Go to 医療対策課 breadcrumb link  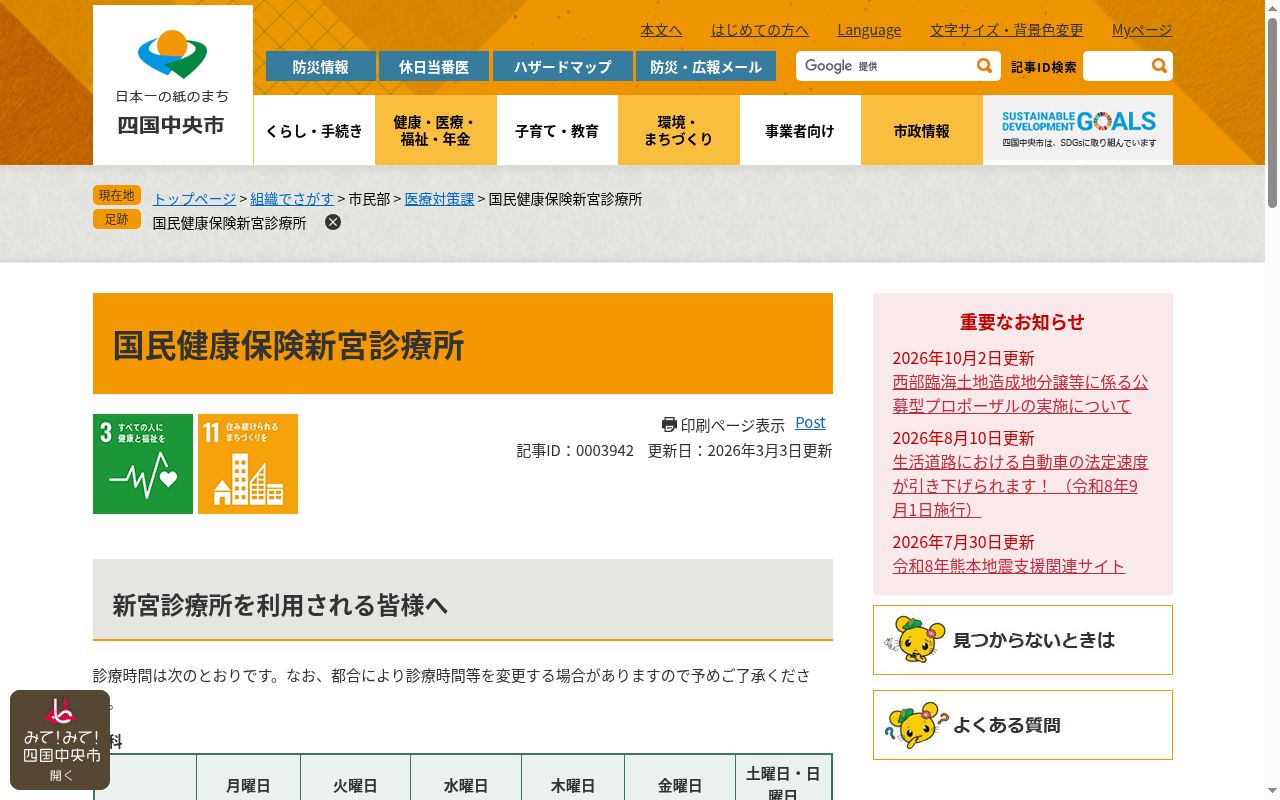pyautogui.click(x=439, y=199)
